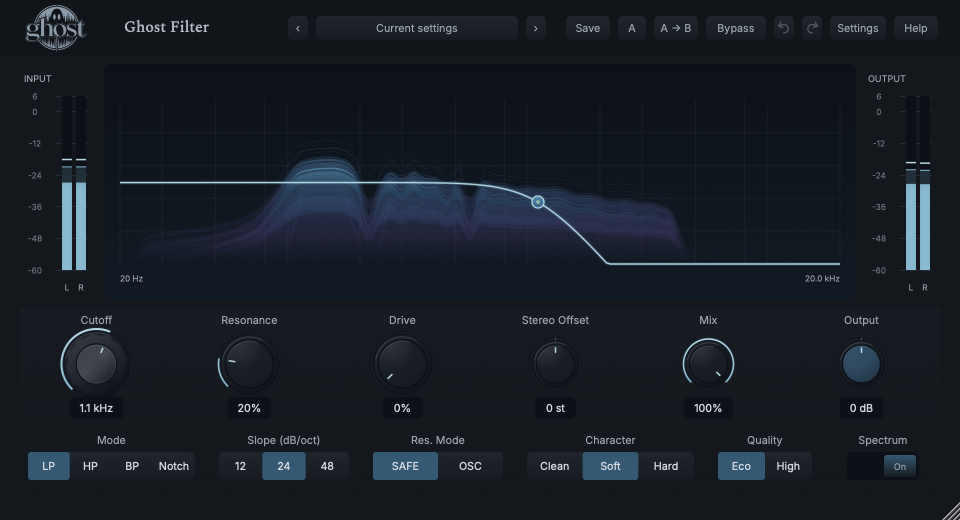
Task: Select BP filter mode
Action: 132,466
